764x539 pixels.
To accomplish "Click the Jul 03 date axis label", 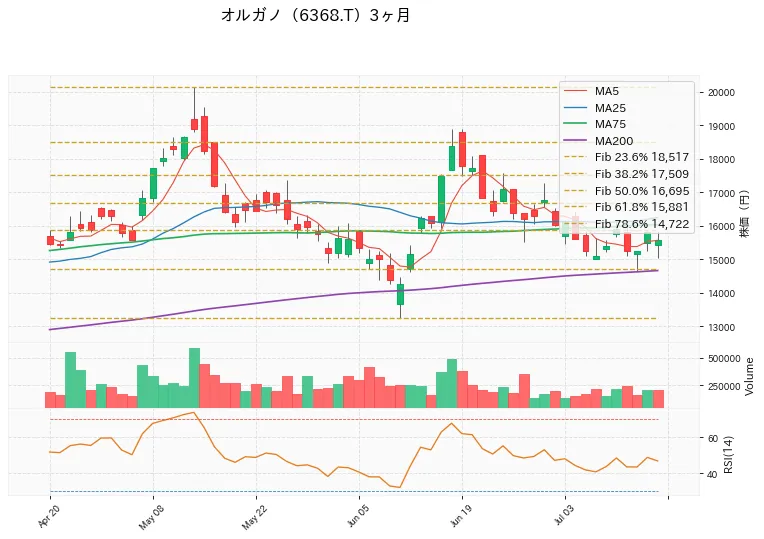I will pos(563,516).
